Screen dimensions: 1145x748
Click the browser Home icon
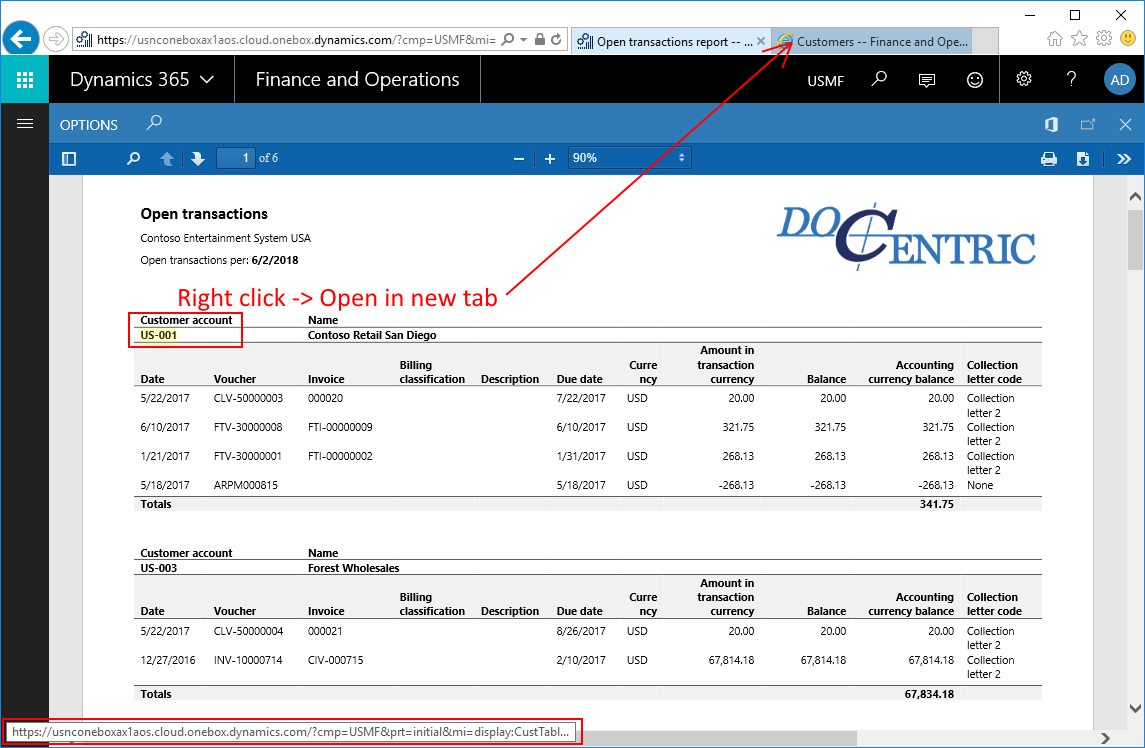[1054, 39]
